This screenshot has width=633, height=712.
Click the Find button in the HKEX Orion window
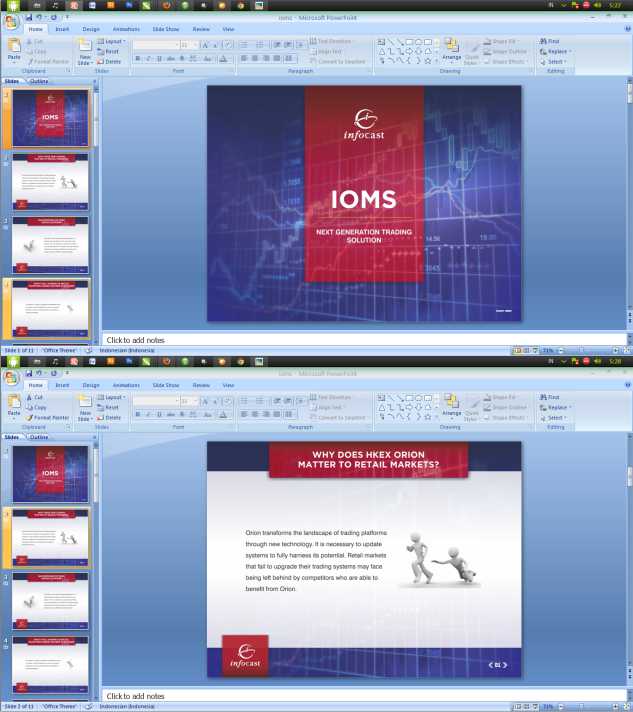point(549,397)
